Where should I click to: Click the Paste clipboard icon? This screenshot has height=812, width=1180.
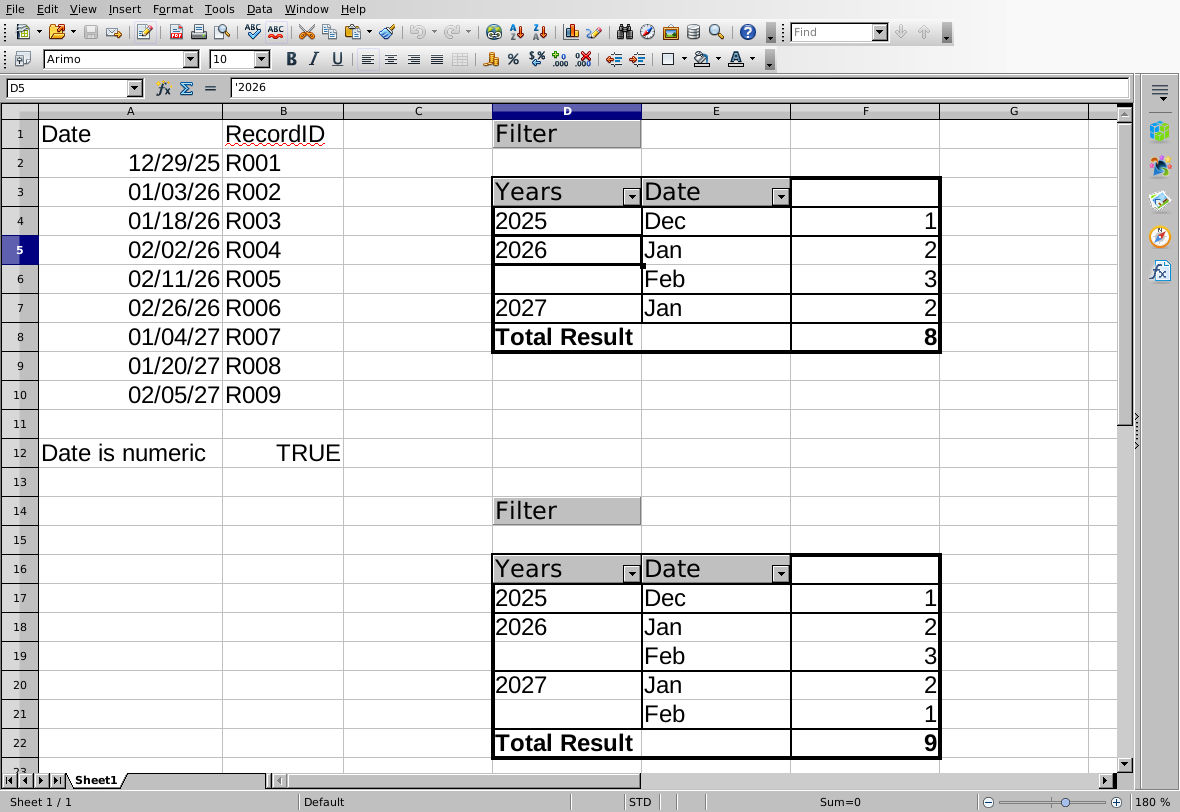352,32
